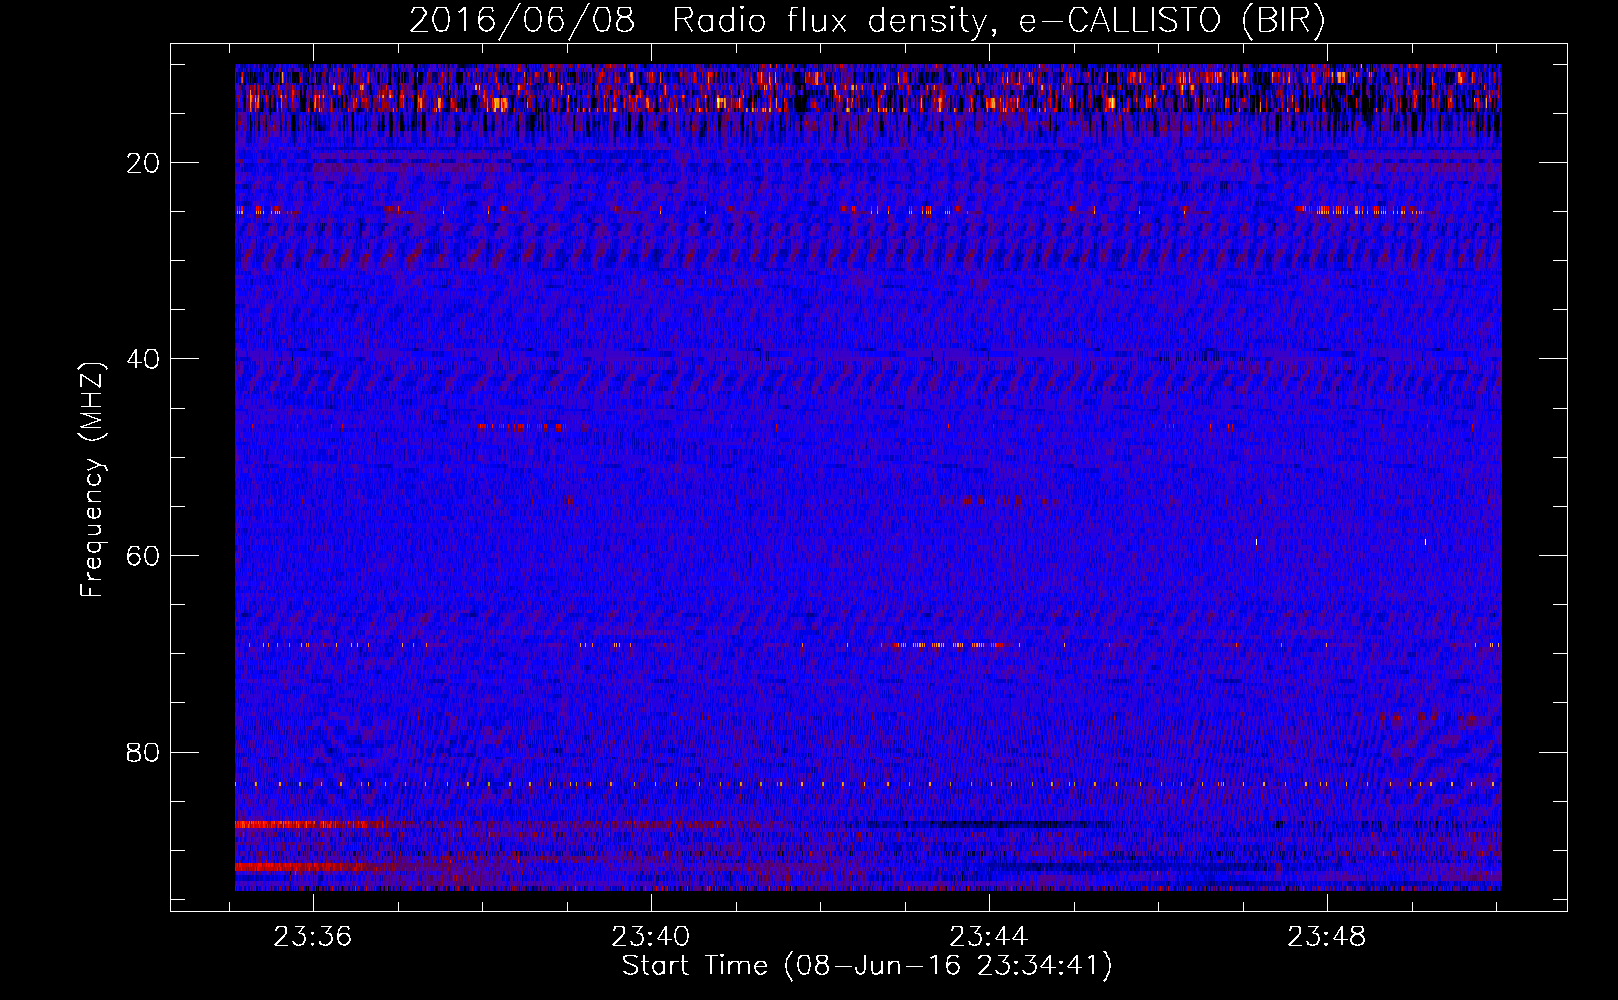Screen dimensions: 1618x1000
Task: Click the 80 MHz frequency tick label
Action: point(144,752)
